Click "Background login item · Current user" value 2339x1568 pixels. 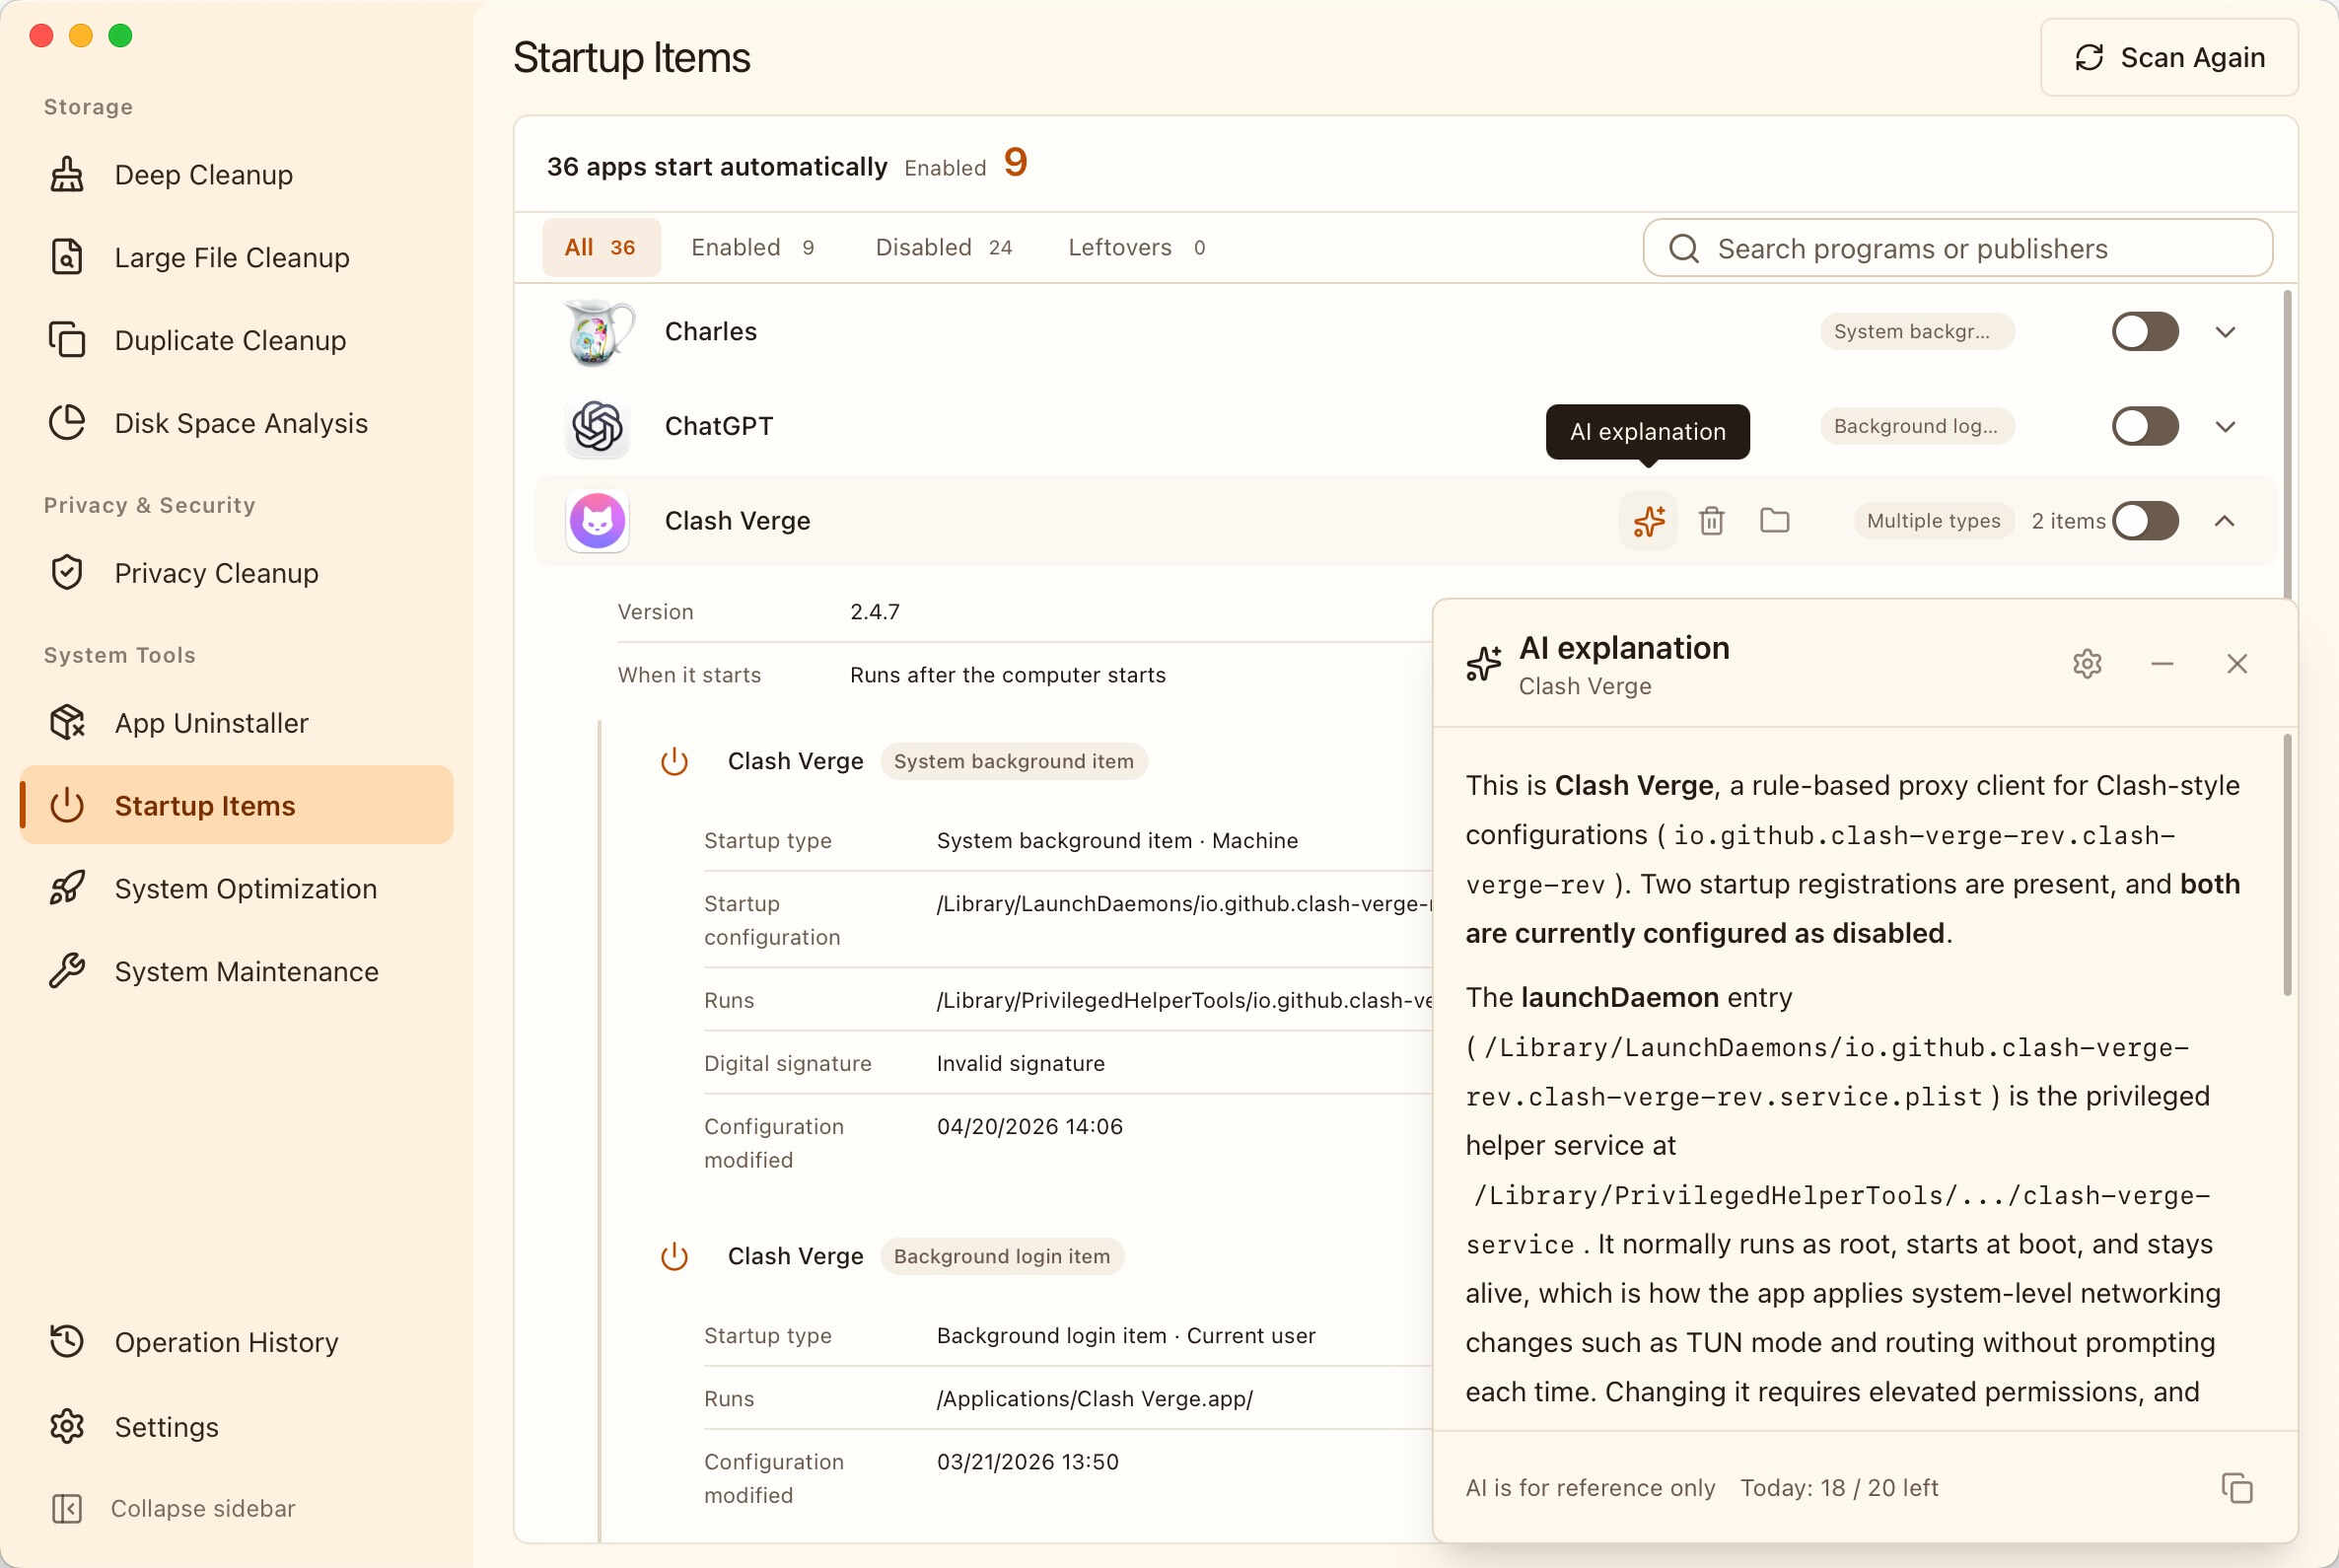point(1125,1336)
